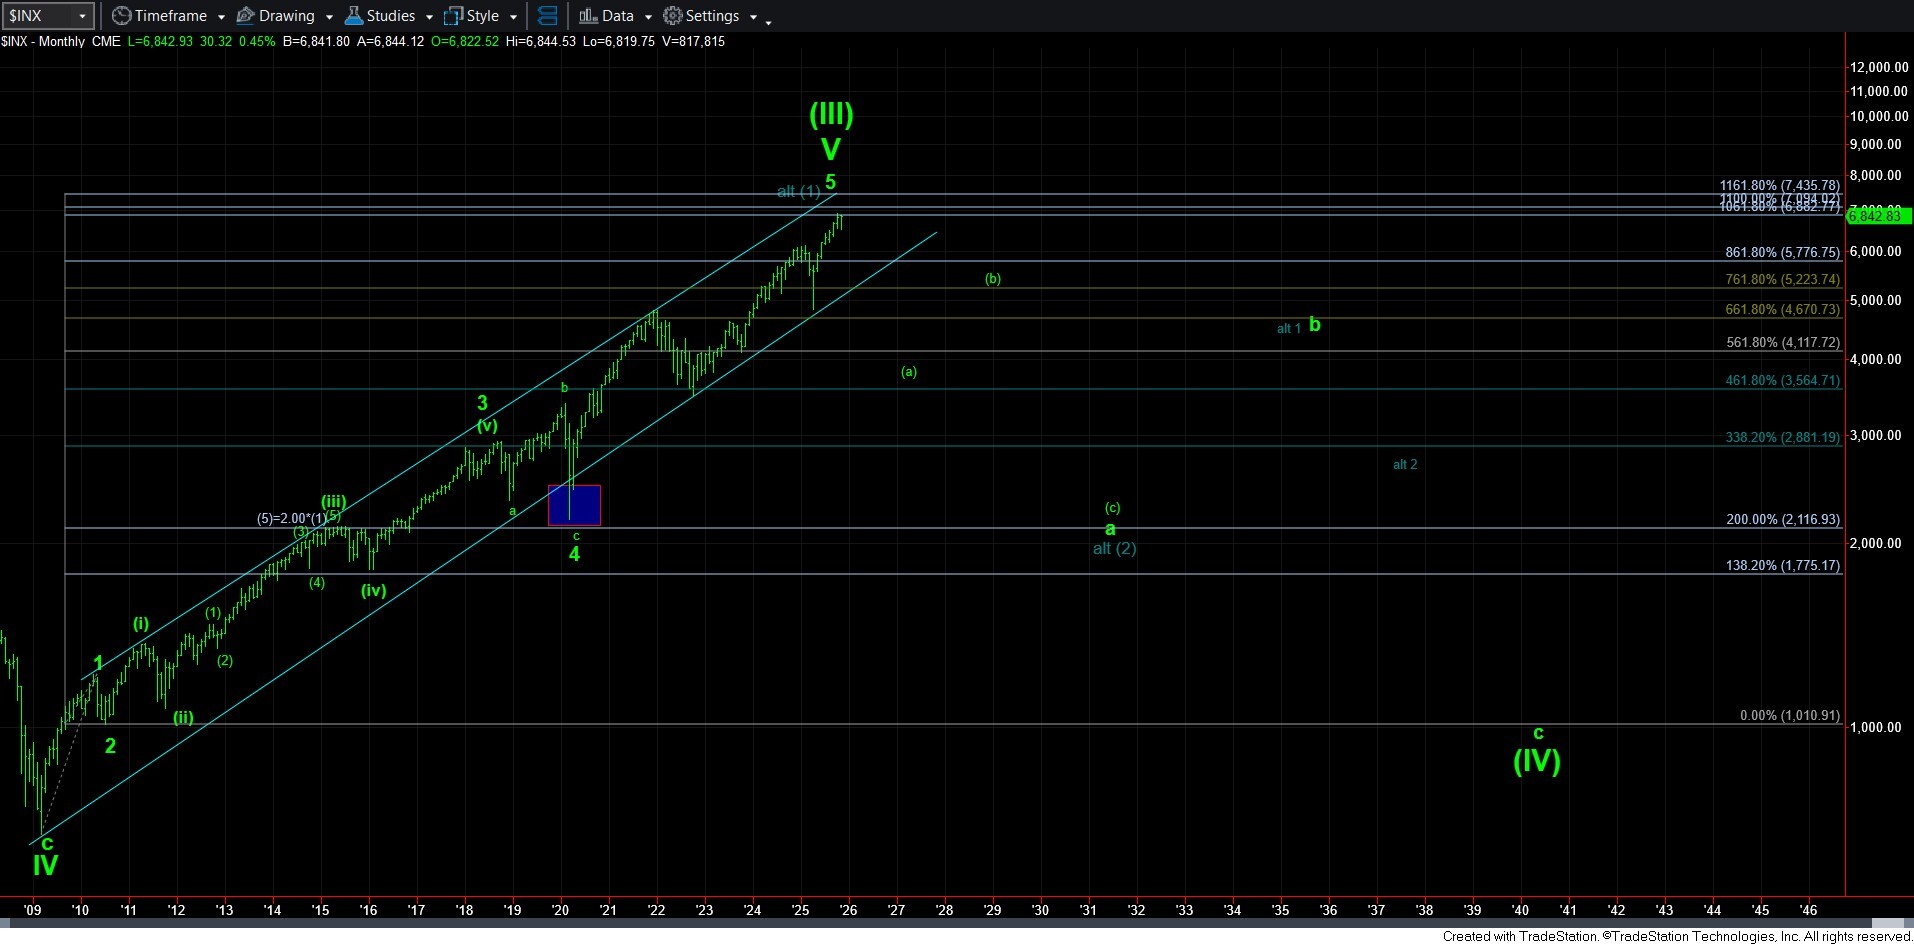Expand the Style dropdown arrow
Screen dimensions: 1914x944
click(513, 17)
